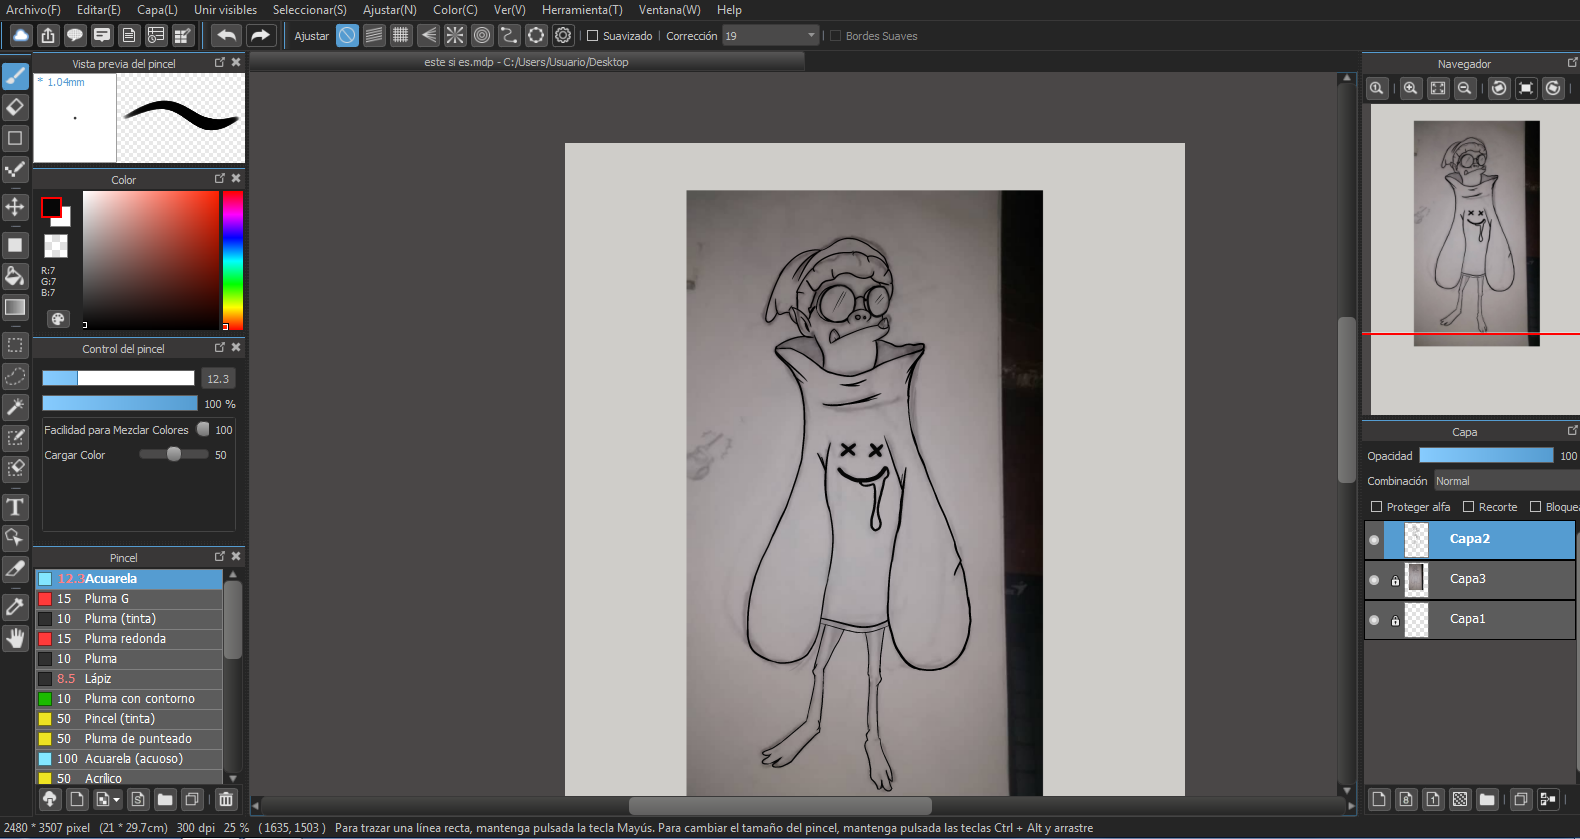Create a new layer folder in Capa panel
Viewport: 1580px width, 839px height.
coord(1487,799)
